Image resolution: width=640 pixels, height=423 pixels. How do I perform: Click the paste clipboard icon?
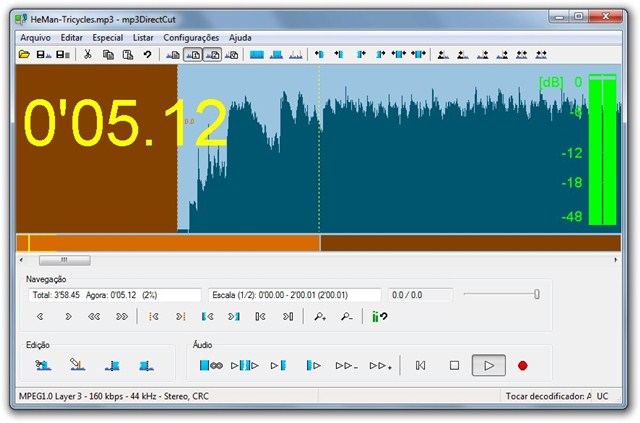(x=128, y=54)
